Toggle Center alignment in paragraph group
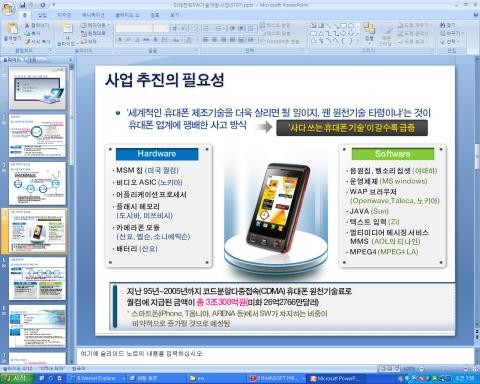Screen dimensions: 480x384 point(215,40)
